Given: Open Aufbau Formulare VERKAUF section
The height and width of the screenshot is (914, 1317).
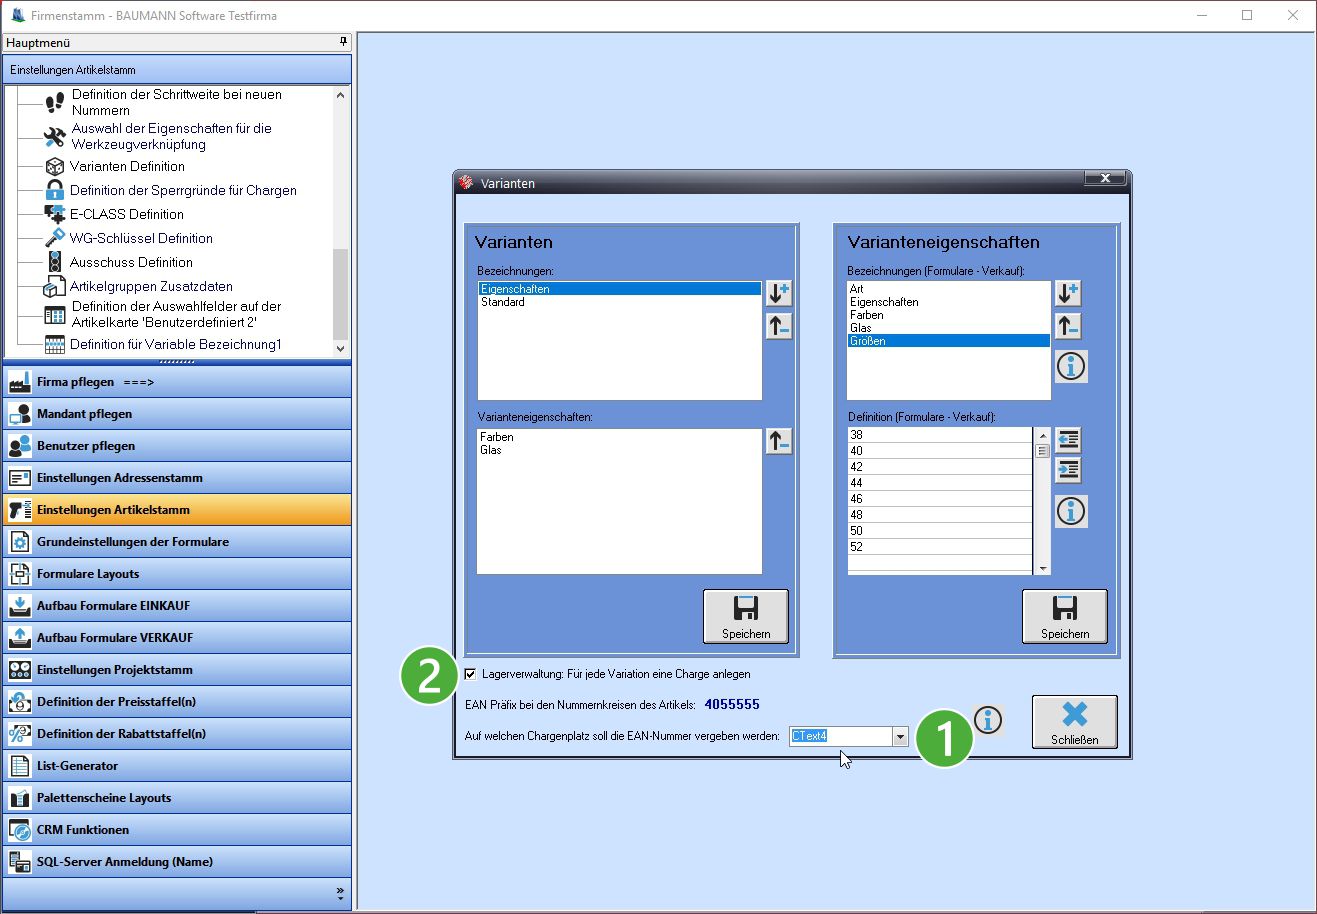Looking at the screenshot, I should click(177, 638).
